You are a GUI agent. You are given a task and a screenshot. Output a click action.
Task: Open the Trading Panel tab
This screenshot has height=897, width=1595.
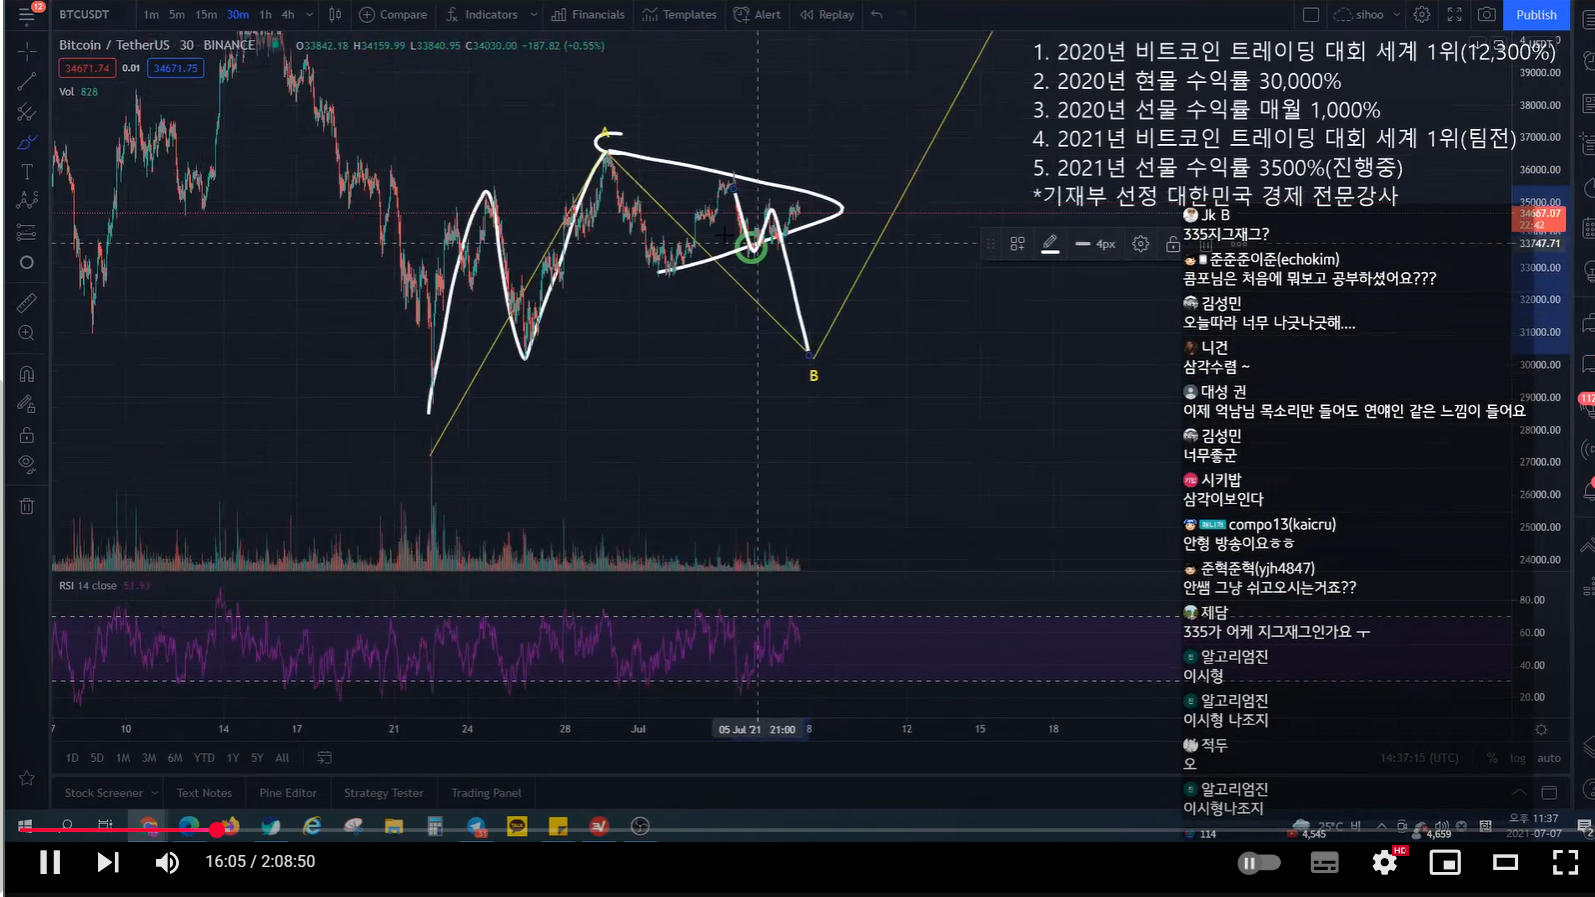click(x=486, y=793)
